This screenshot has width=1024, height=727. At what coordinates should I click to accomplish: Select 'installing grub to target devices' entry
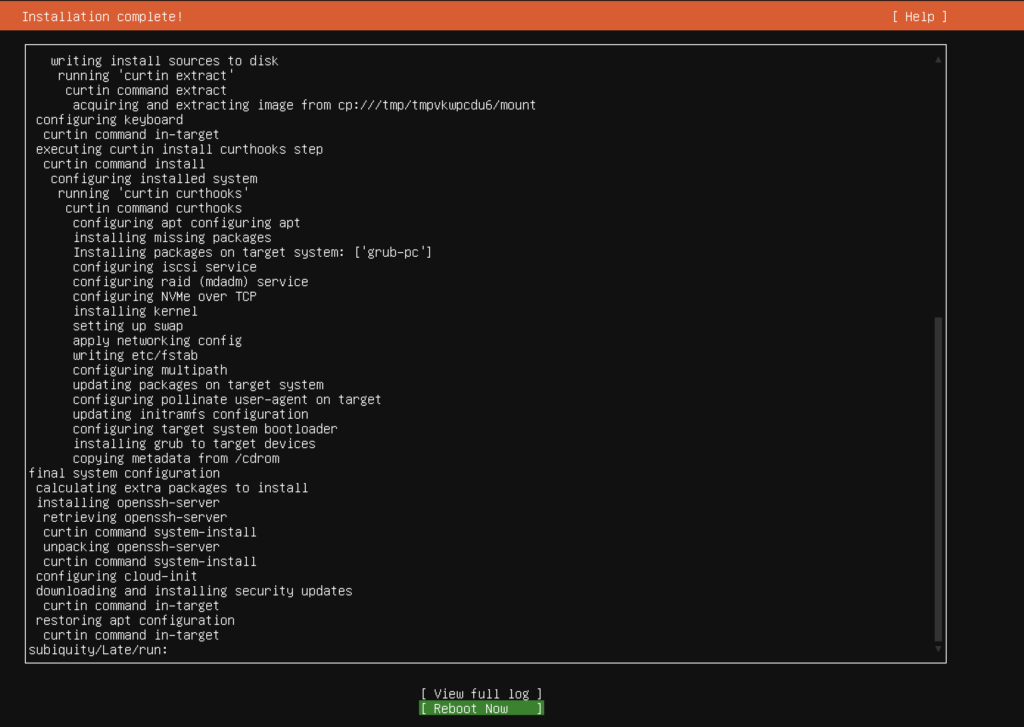point(194,444)
